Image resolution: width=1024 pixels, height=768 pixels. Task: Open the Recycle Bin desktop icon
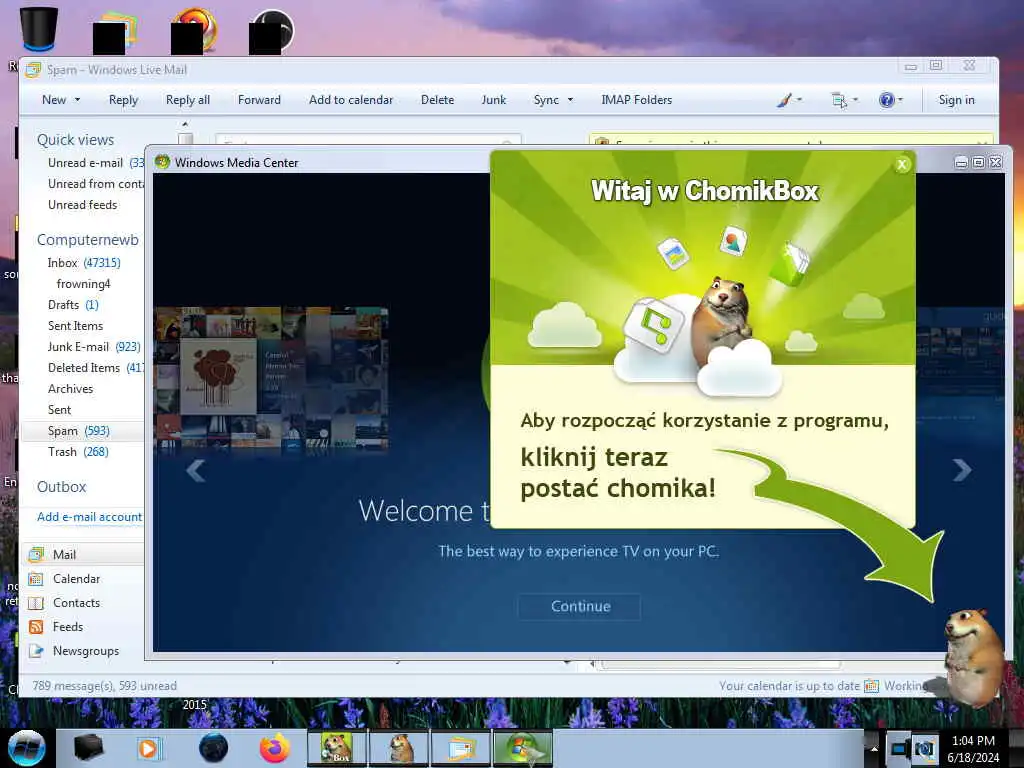(38, 30)
